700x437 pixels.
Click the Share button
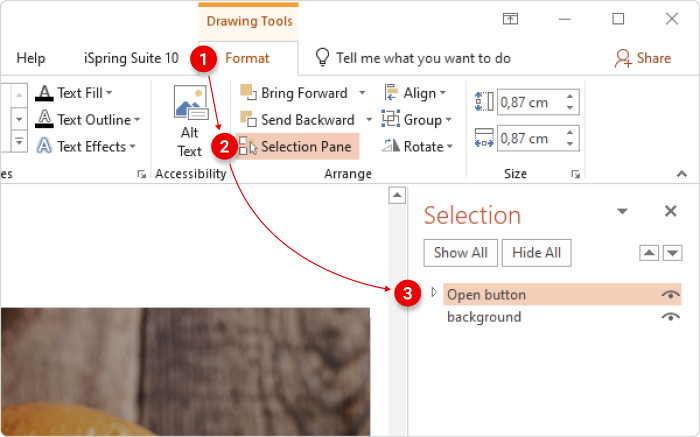pyautogui.click(x=643, y=58)
